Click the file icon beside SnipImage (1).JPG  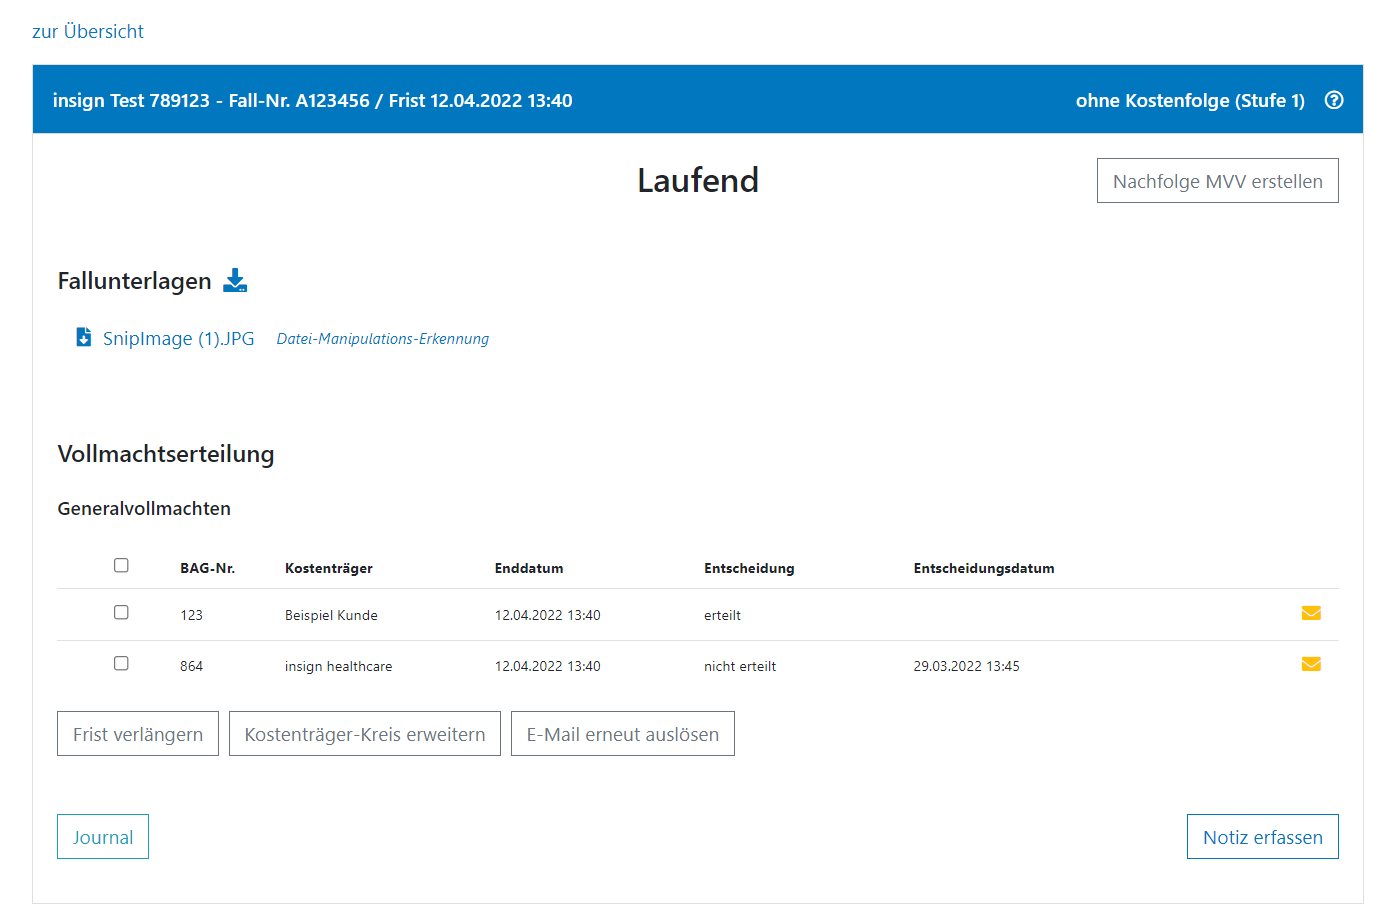click(84, 337)
